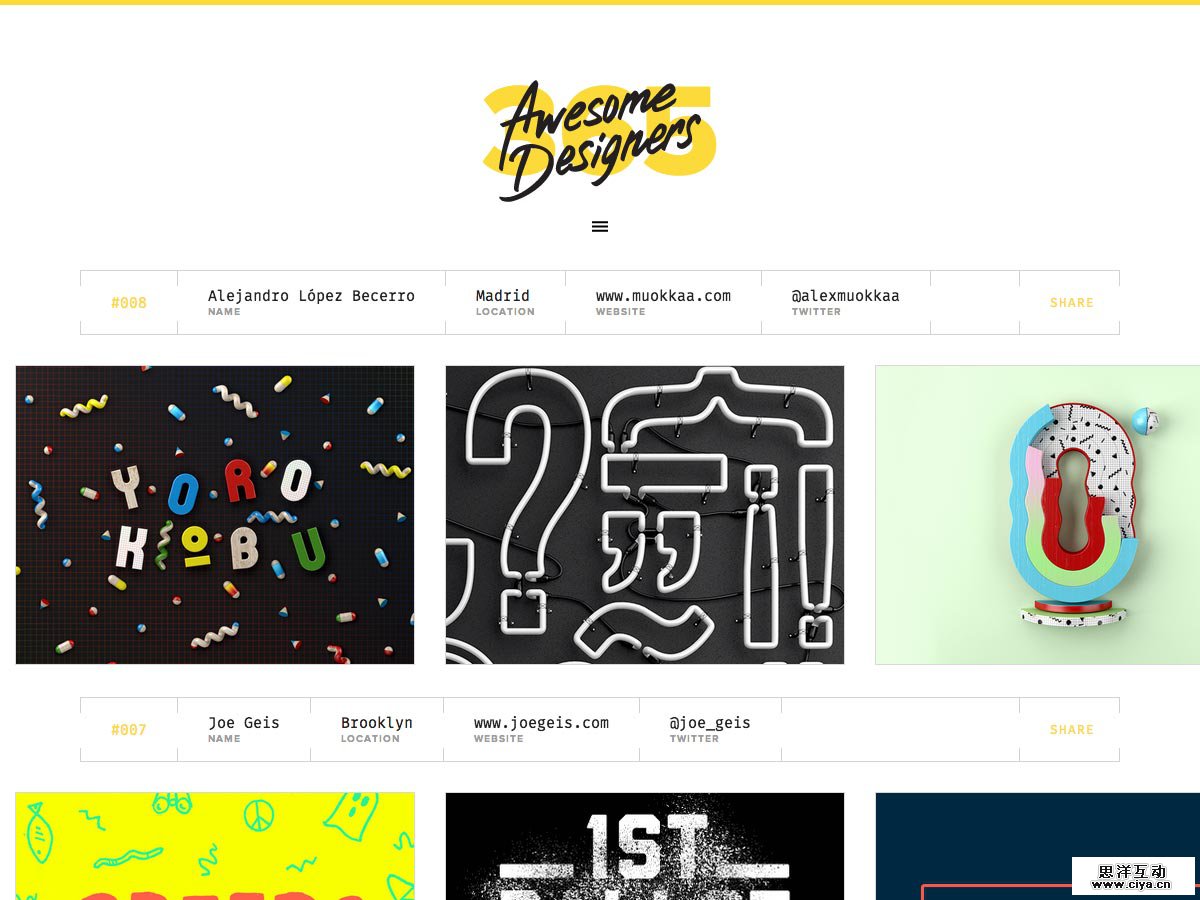Select the #008 entry number
Image resolution: width=1200 pixels, height=900 pixels.
(x=129, y=303)
